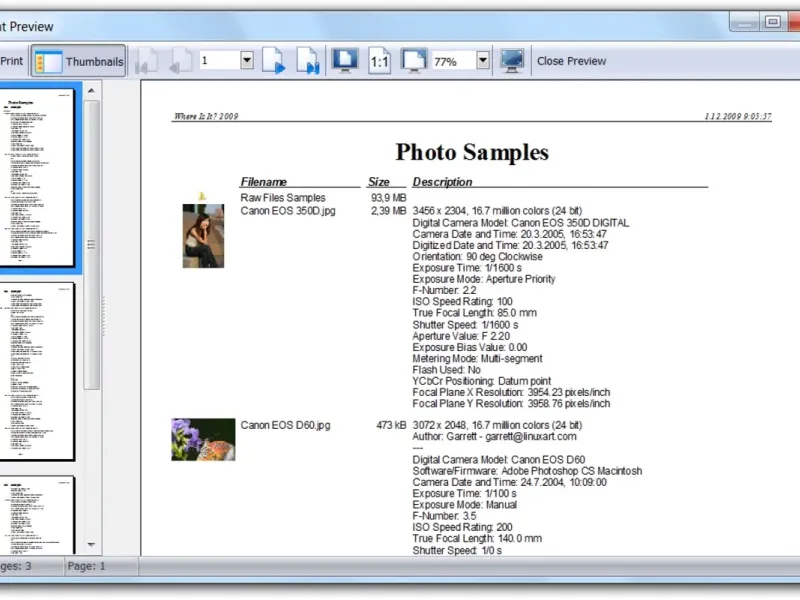Click the page number input field
The width and height of the screenshot is (800, 600).
[219, 61]
